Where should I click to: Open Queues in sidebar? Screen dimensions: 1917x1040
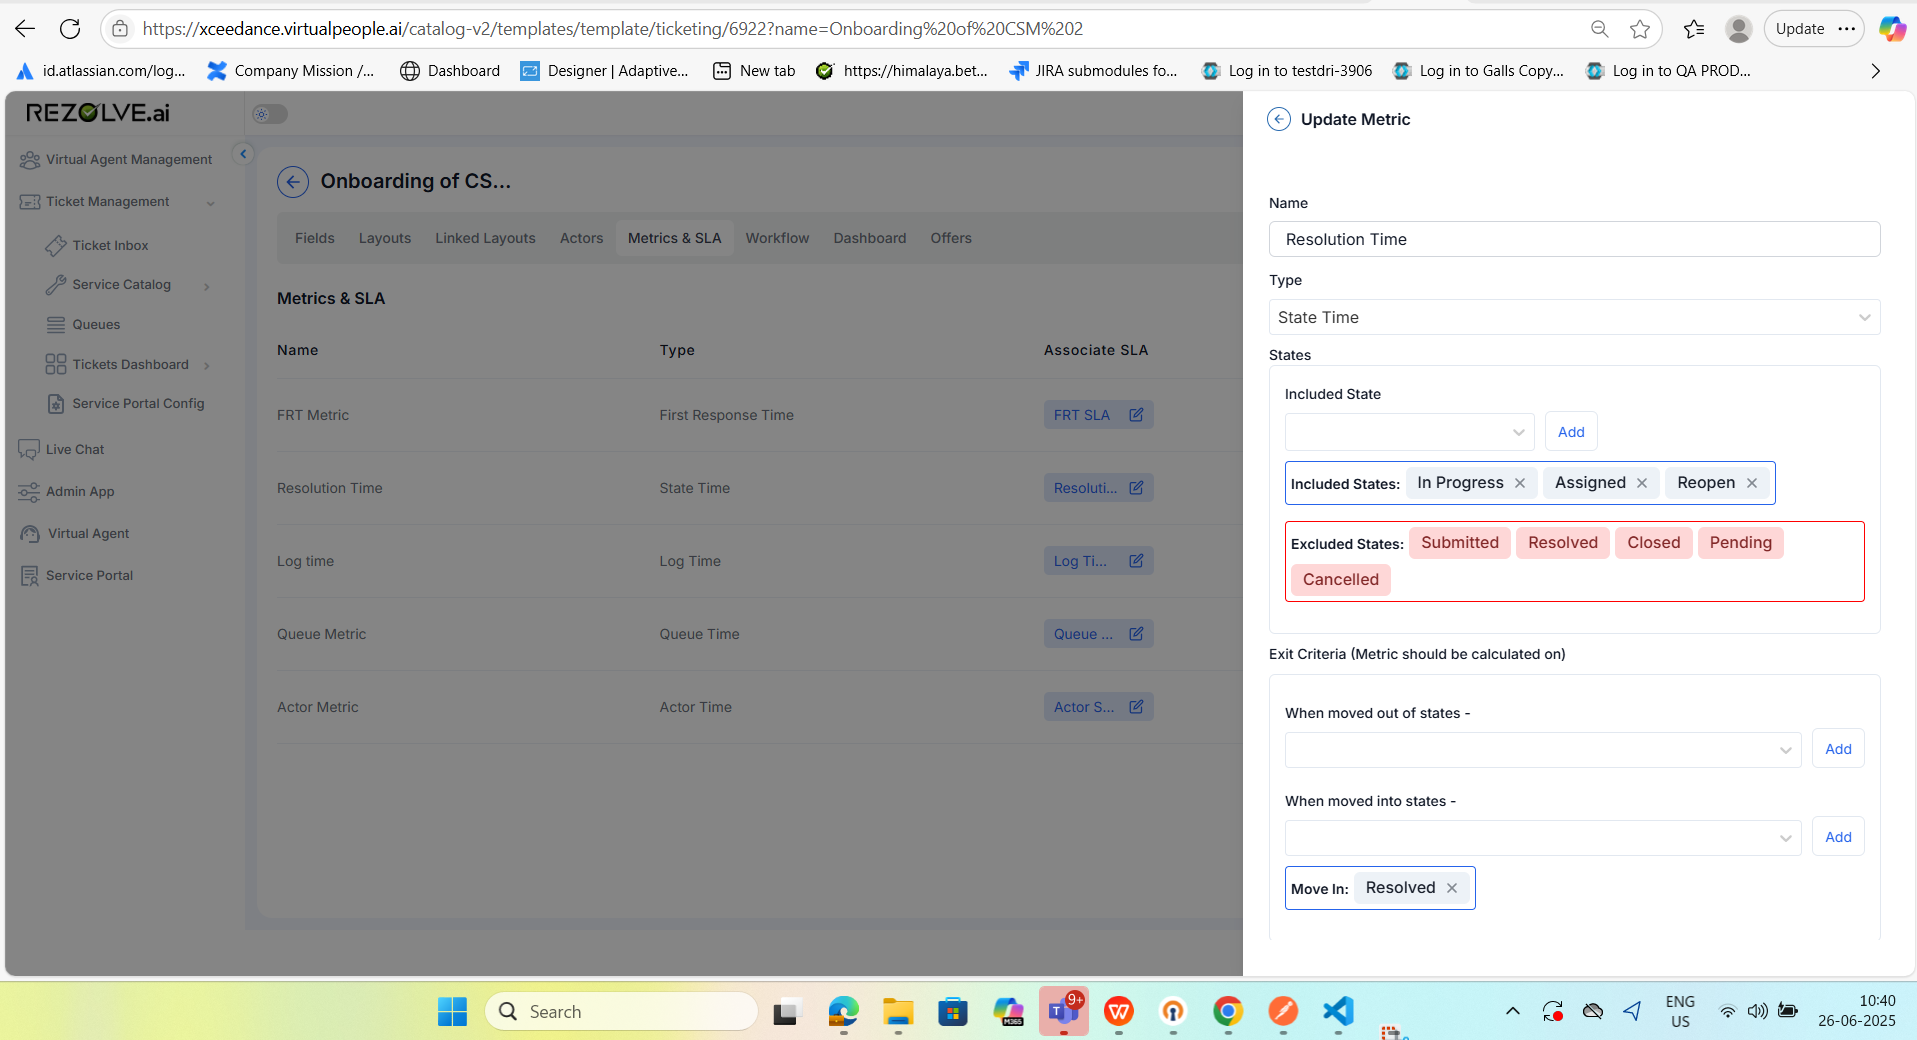click(84, 325)
